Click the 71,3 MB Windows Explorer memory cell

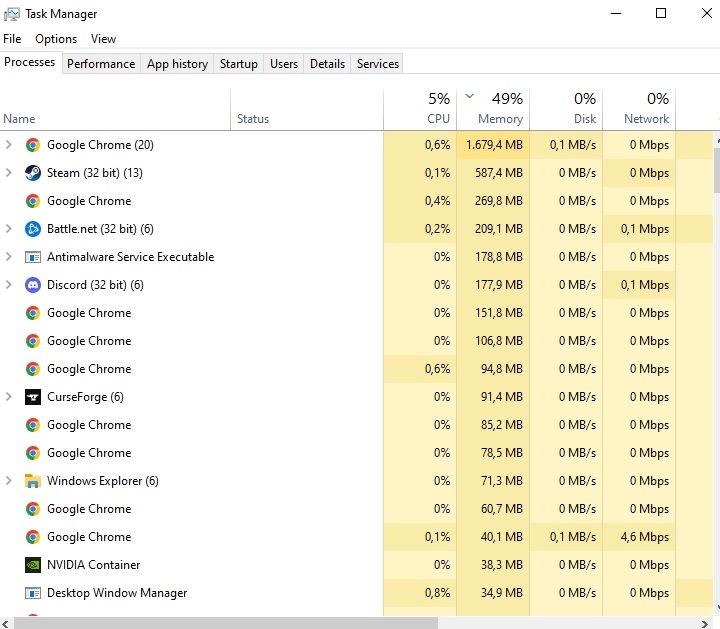[493, 481]
